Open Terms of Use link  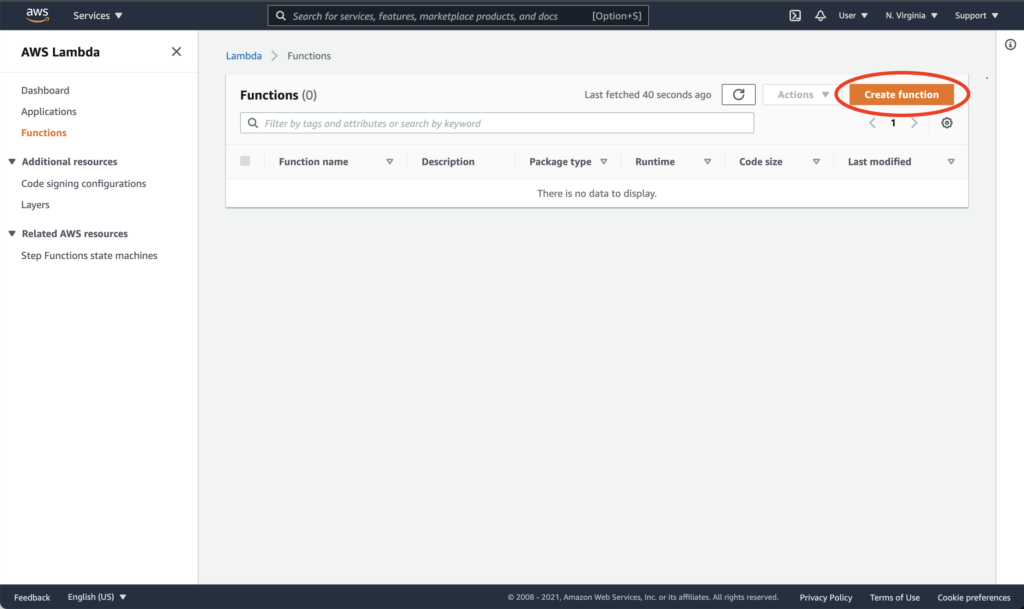895,597
